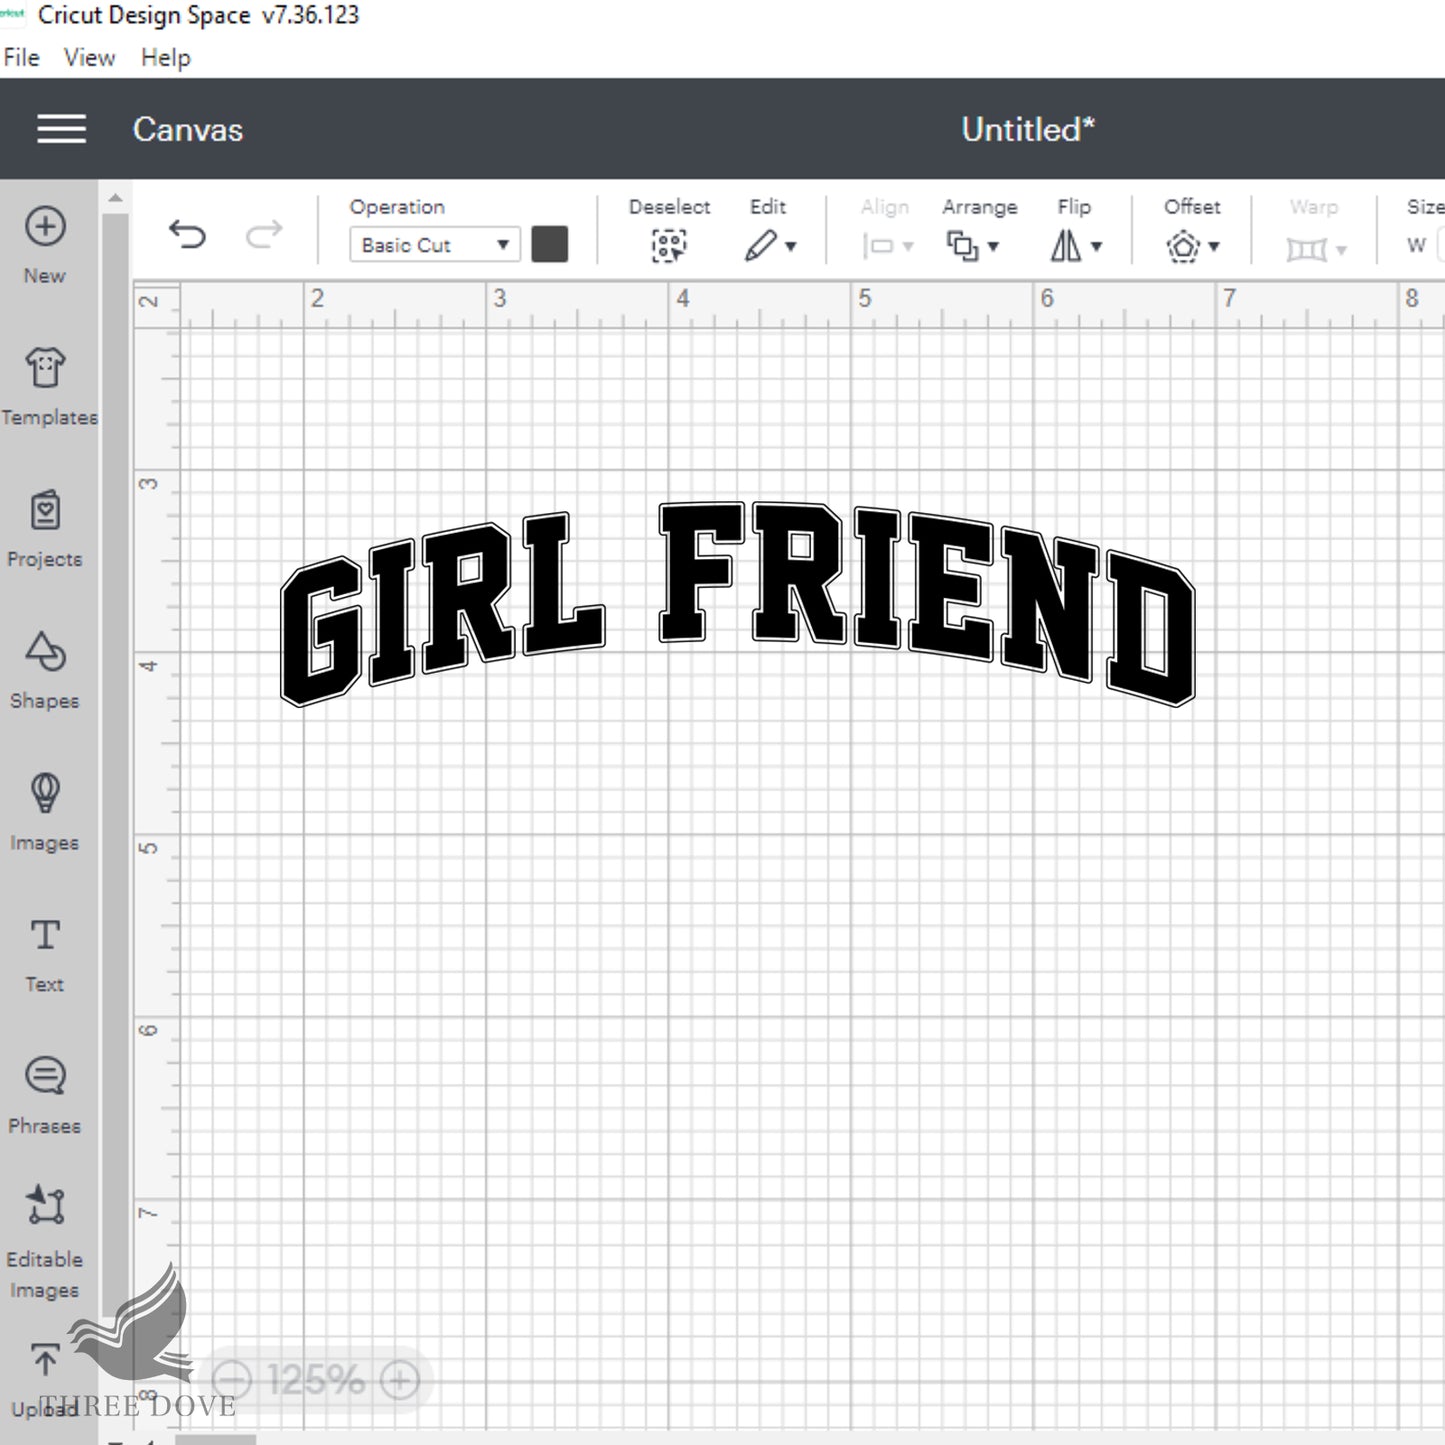Click the Untitled* project name
The width and height of the screenshot is (1445, 1445).
coord(1028,129)
